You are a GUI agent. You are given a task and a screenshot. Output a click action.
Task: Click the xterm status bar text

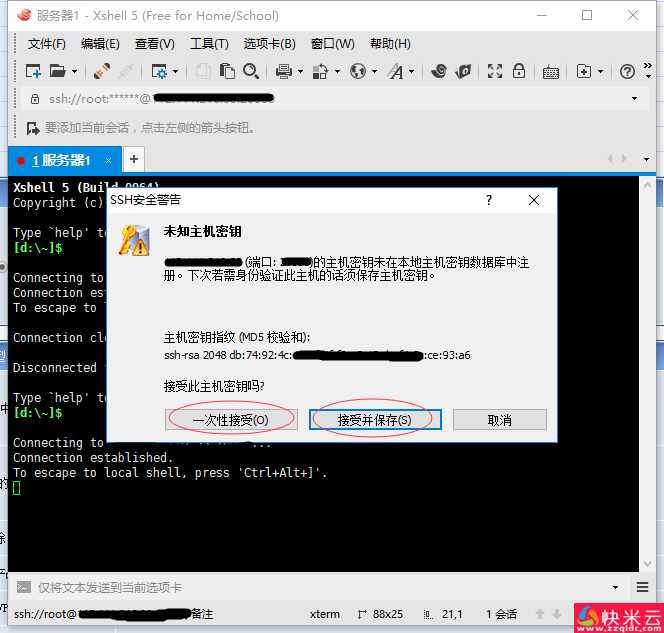tap(324, 614)
